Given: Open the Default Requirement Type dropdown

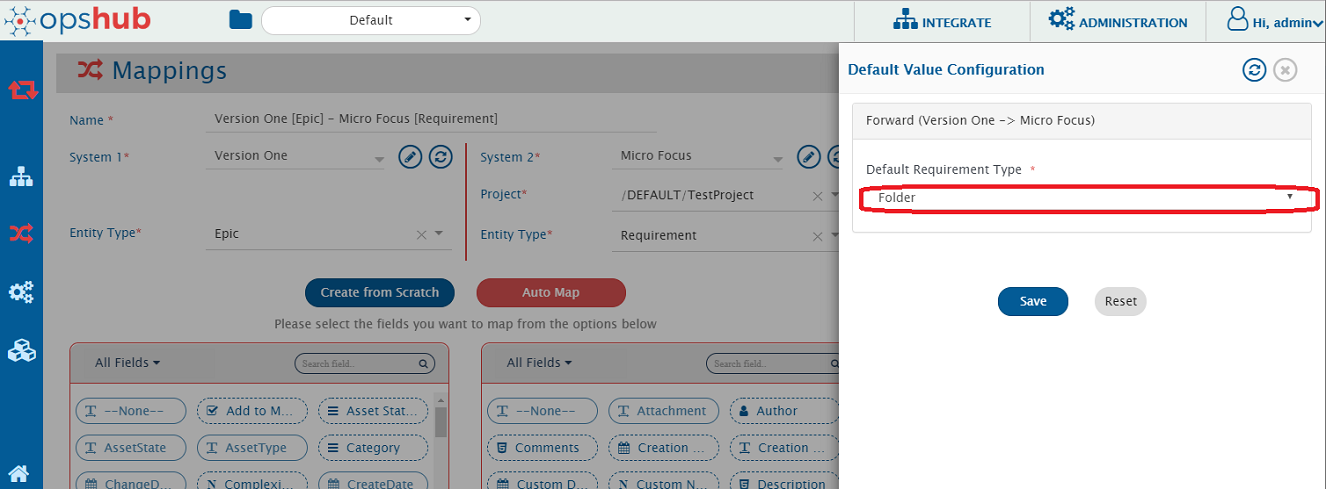Looking at the screenshot, I should [1081, 198].
